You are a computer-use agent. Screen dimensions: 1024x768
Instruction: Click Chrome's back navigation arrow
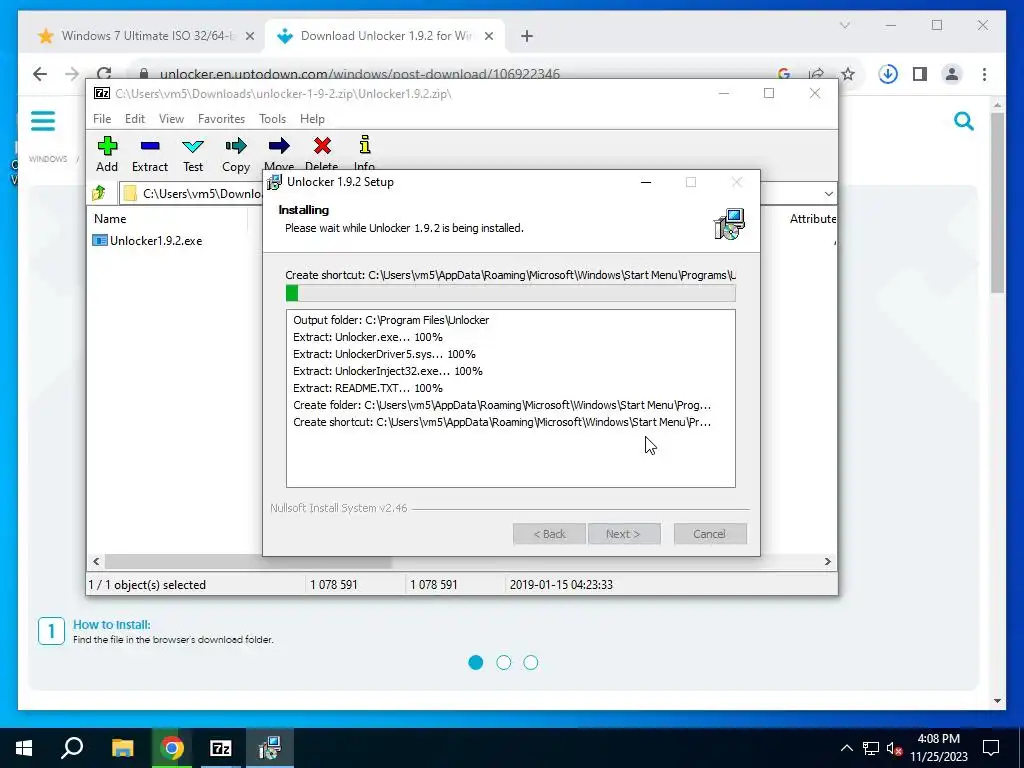click(x=40, y=74)
